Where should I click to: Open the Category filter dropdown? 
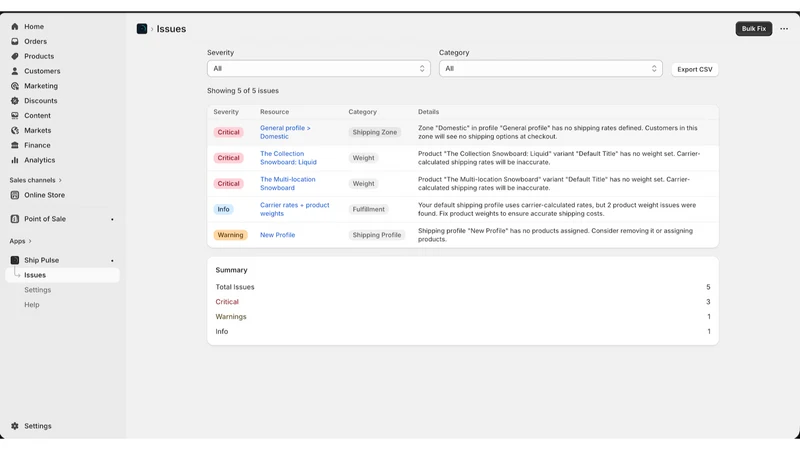click(551, 68)
